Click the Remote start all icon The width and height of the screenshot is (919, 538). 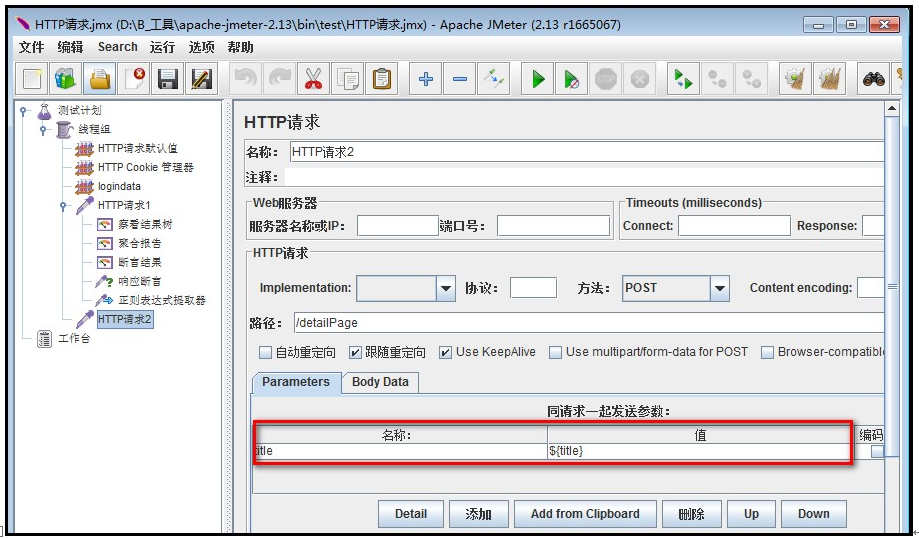click(x=683, y=79)
